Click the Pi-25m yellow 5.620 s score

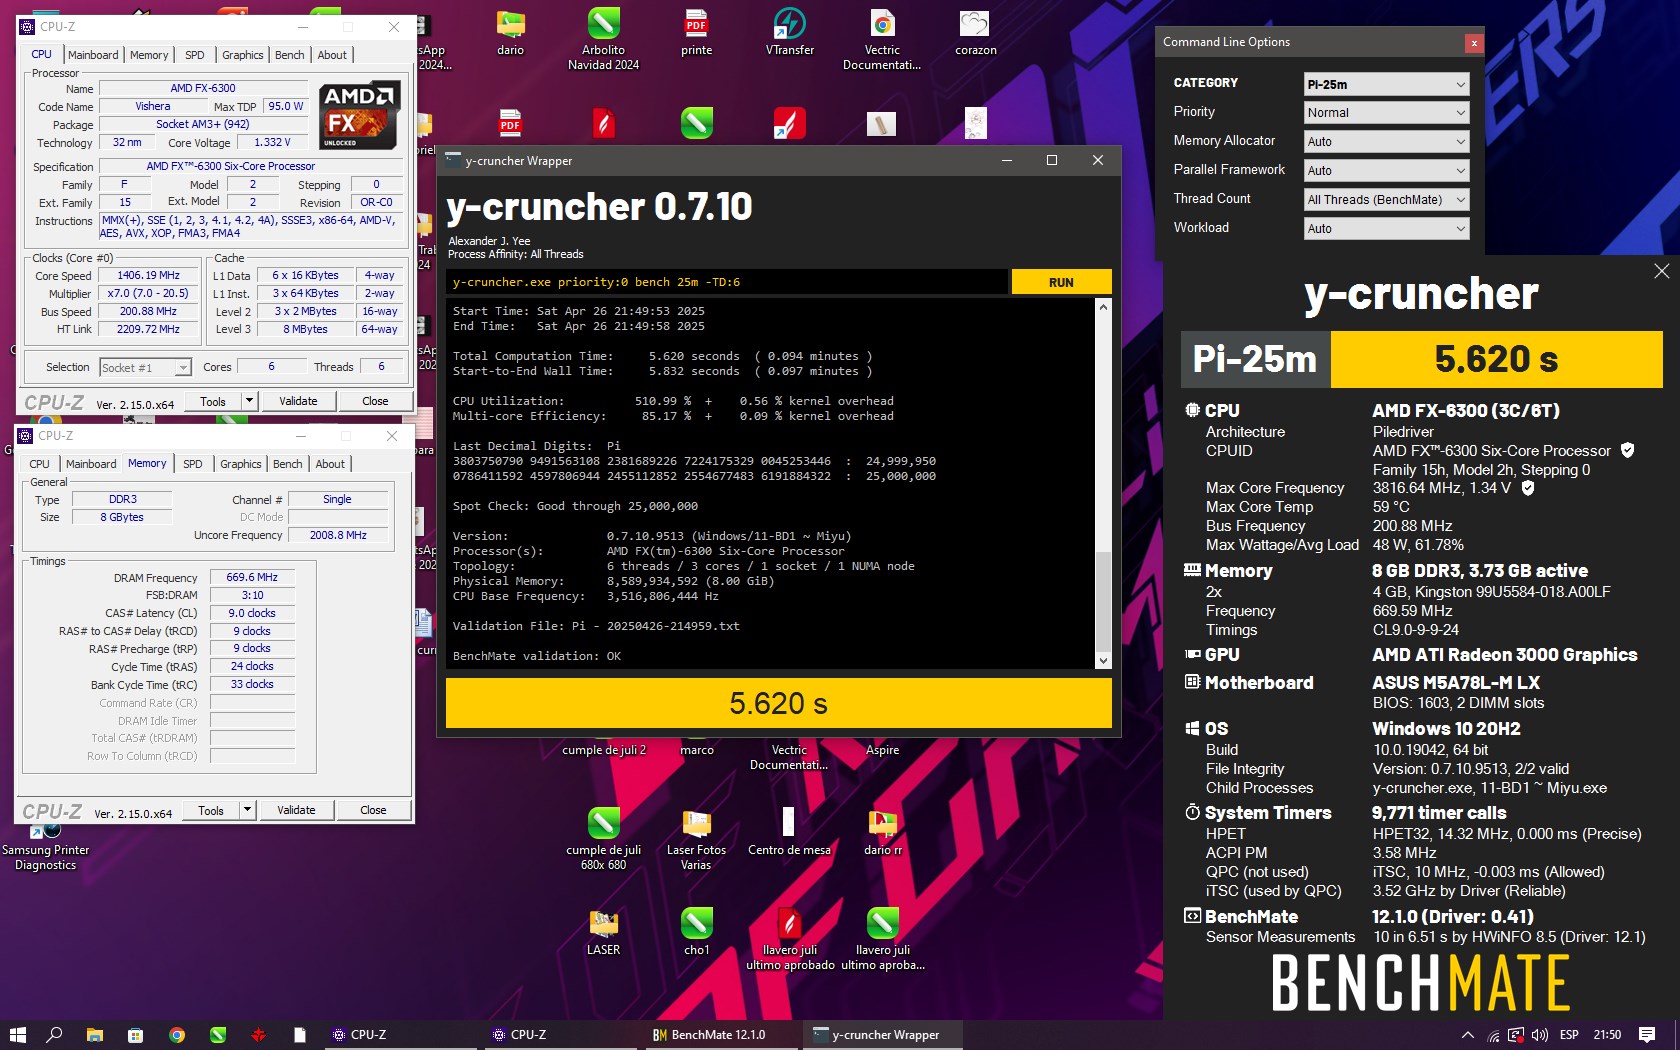pyautogui.click(x=1496, y=359)
